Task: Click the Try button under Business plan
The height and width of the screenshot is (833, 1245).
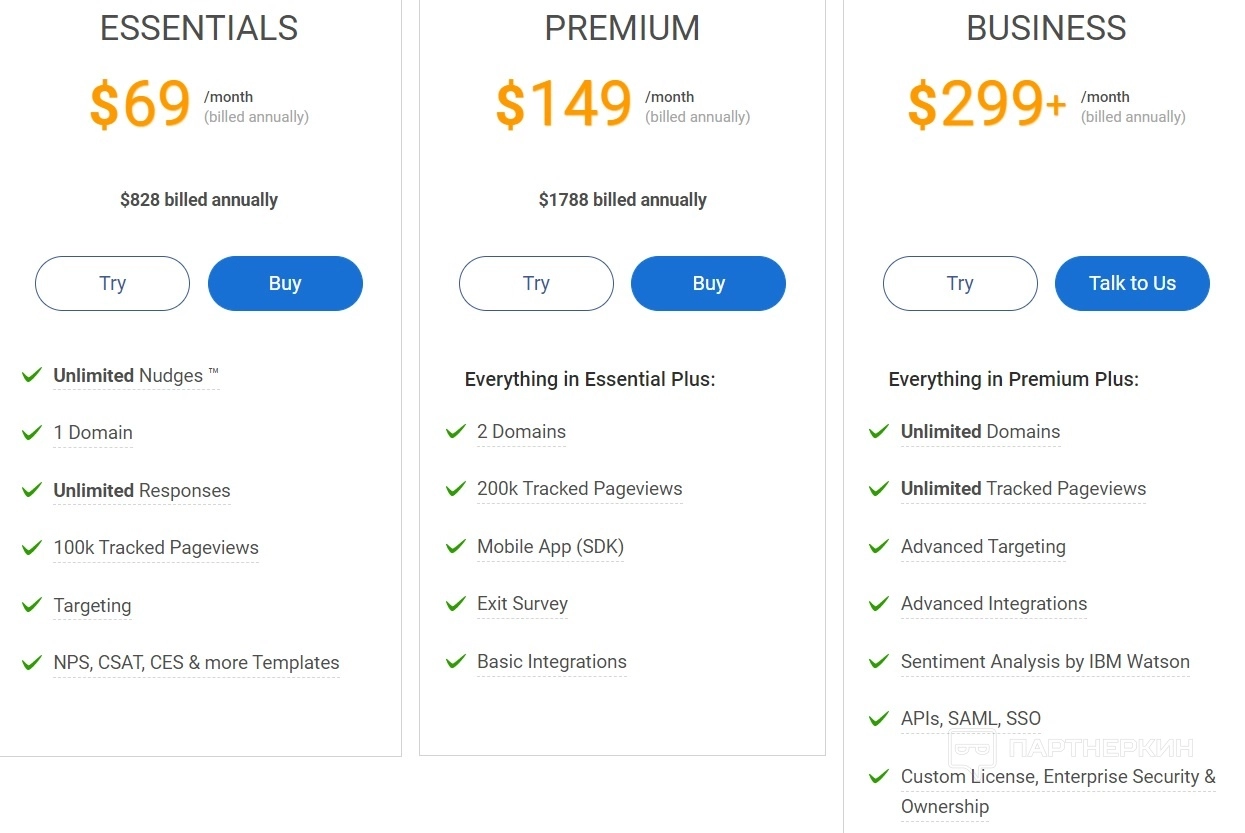Action: 960,284
